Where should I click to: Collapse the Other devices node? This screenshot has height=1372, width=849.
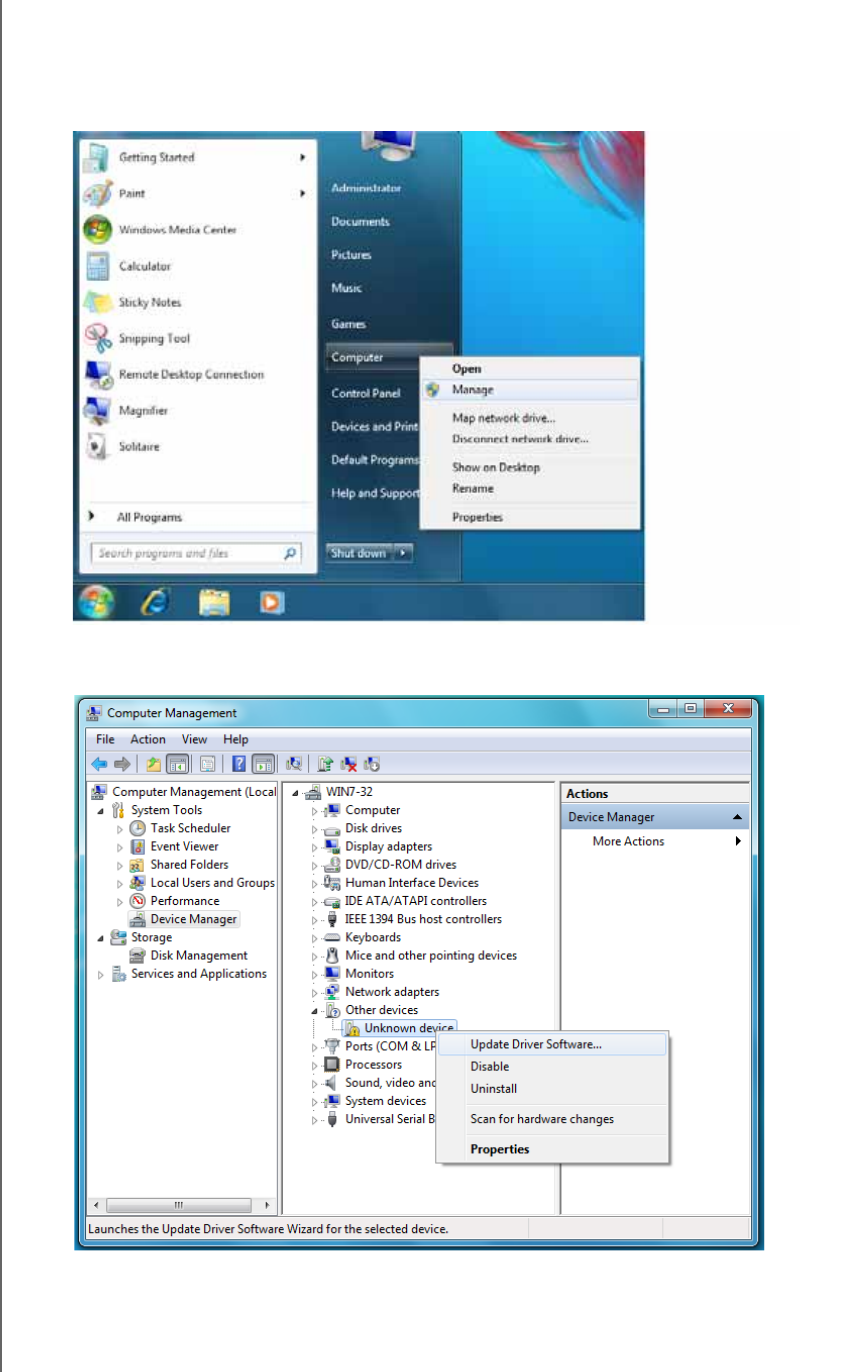(x=314, y=1010)
